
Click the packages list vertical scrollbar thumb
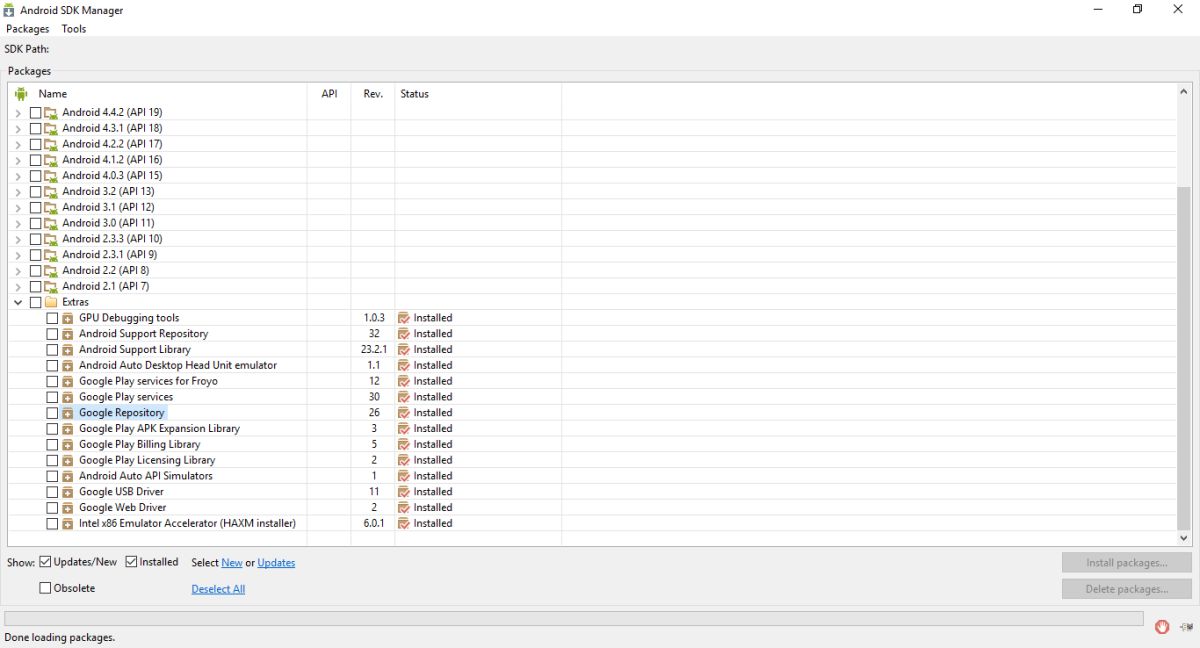click(1185, 357)
